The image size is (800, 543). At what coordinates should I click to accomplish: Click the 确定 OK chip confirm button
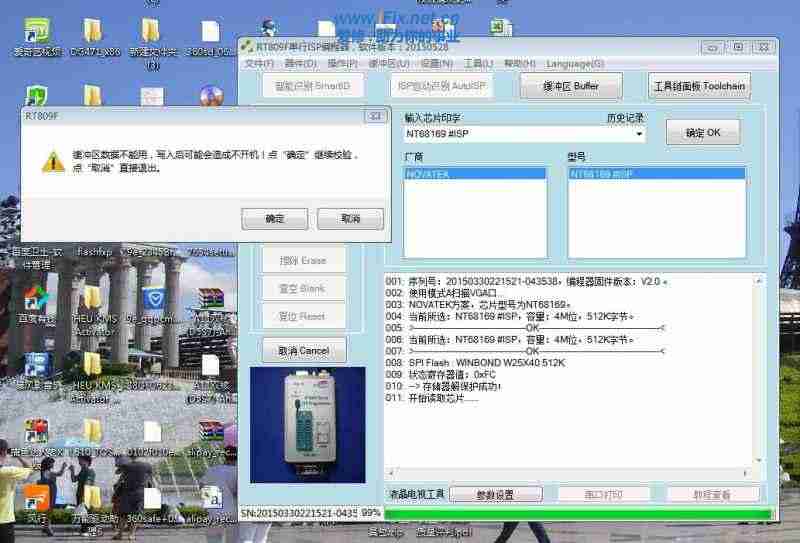(703, 133)
